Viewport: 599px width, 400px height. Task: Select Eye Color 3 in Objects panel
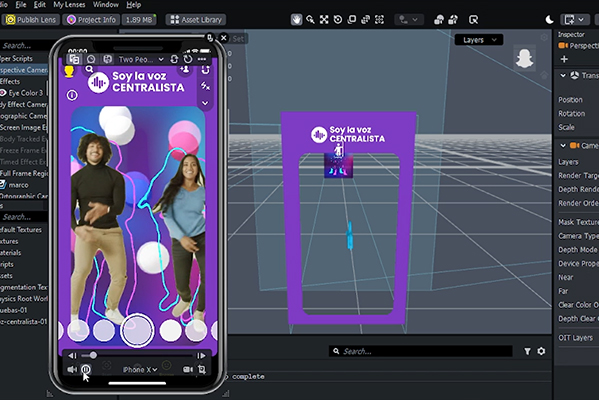click(26, 93)
